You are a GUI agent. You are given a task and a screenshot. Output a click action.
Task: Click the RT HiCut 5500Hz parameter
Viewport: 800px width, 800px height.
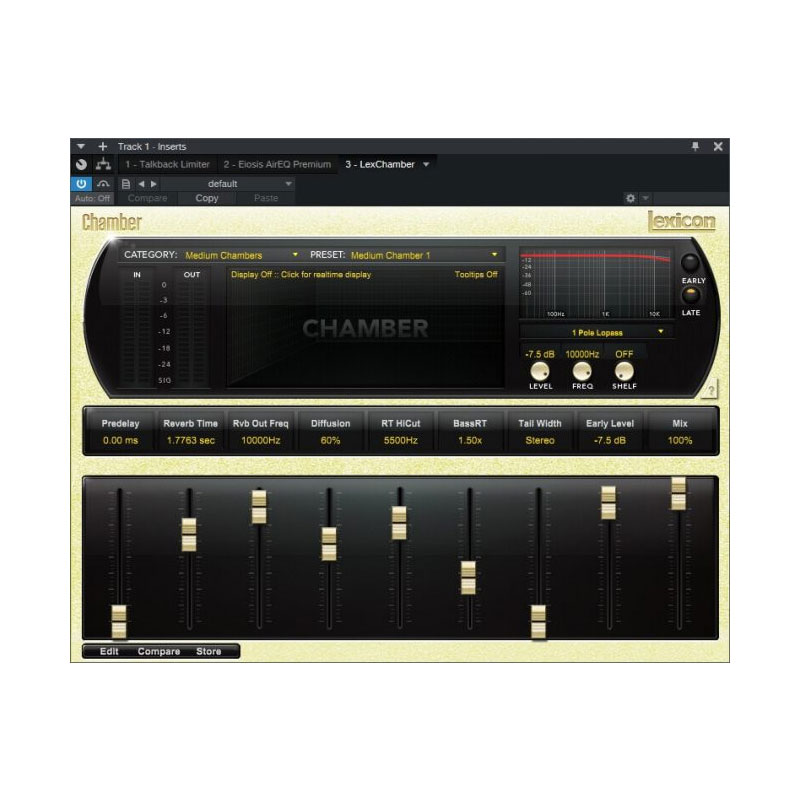[401, 432]
